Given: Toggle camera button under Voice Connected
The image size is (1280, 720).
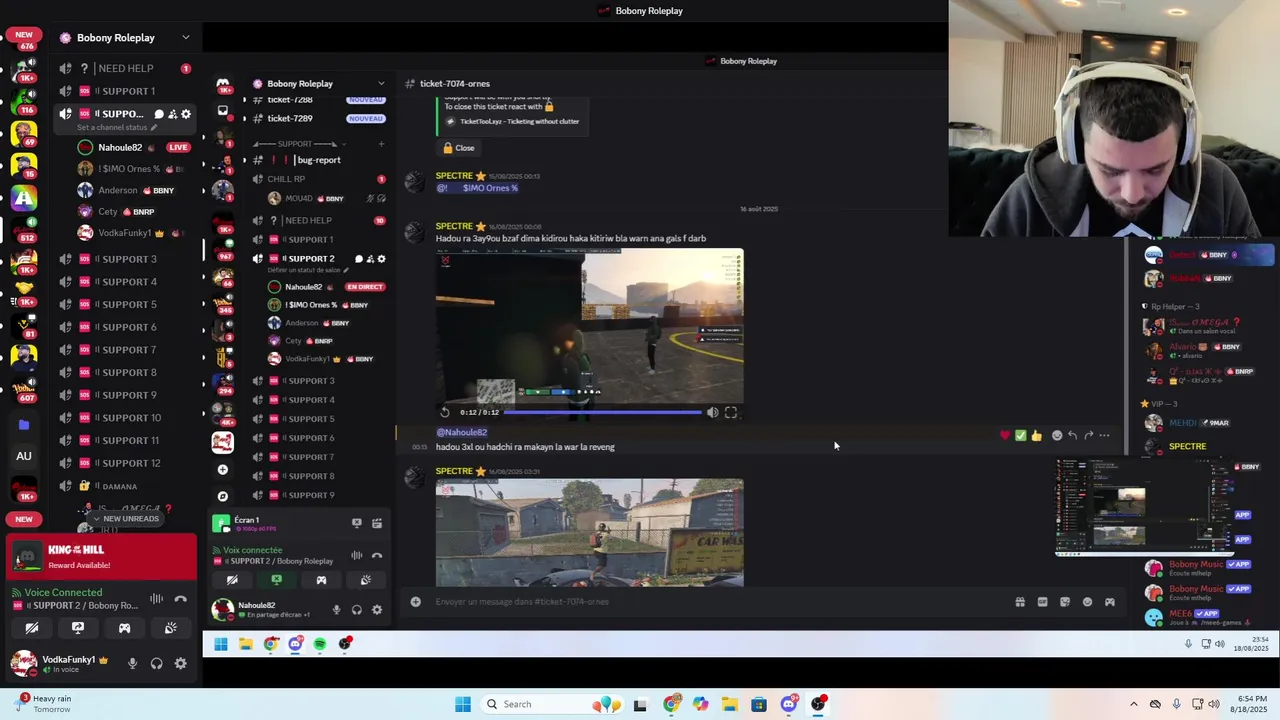Looking at the screenshot, I should coord(32,628).
